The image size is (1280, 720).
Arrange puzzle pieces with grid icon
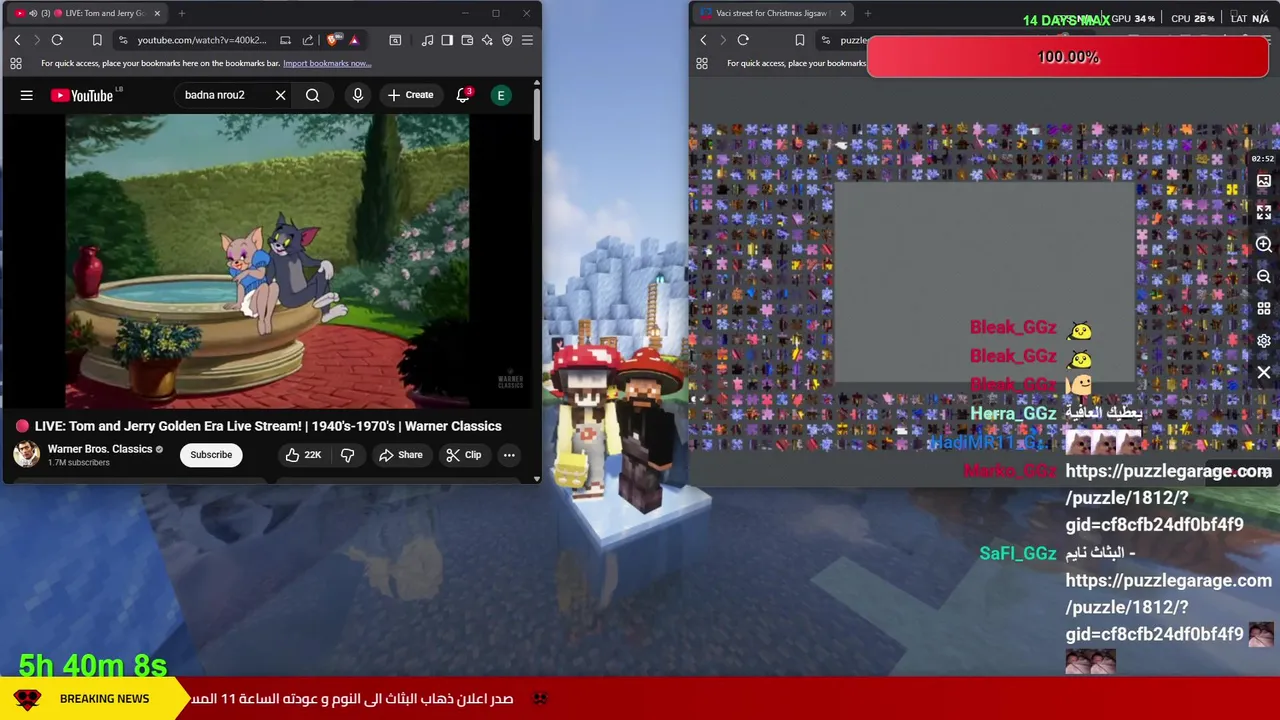[x=1264, y=309]
